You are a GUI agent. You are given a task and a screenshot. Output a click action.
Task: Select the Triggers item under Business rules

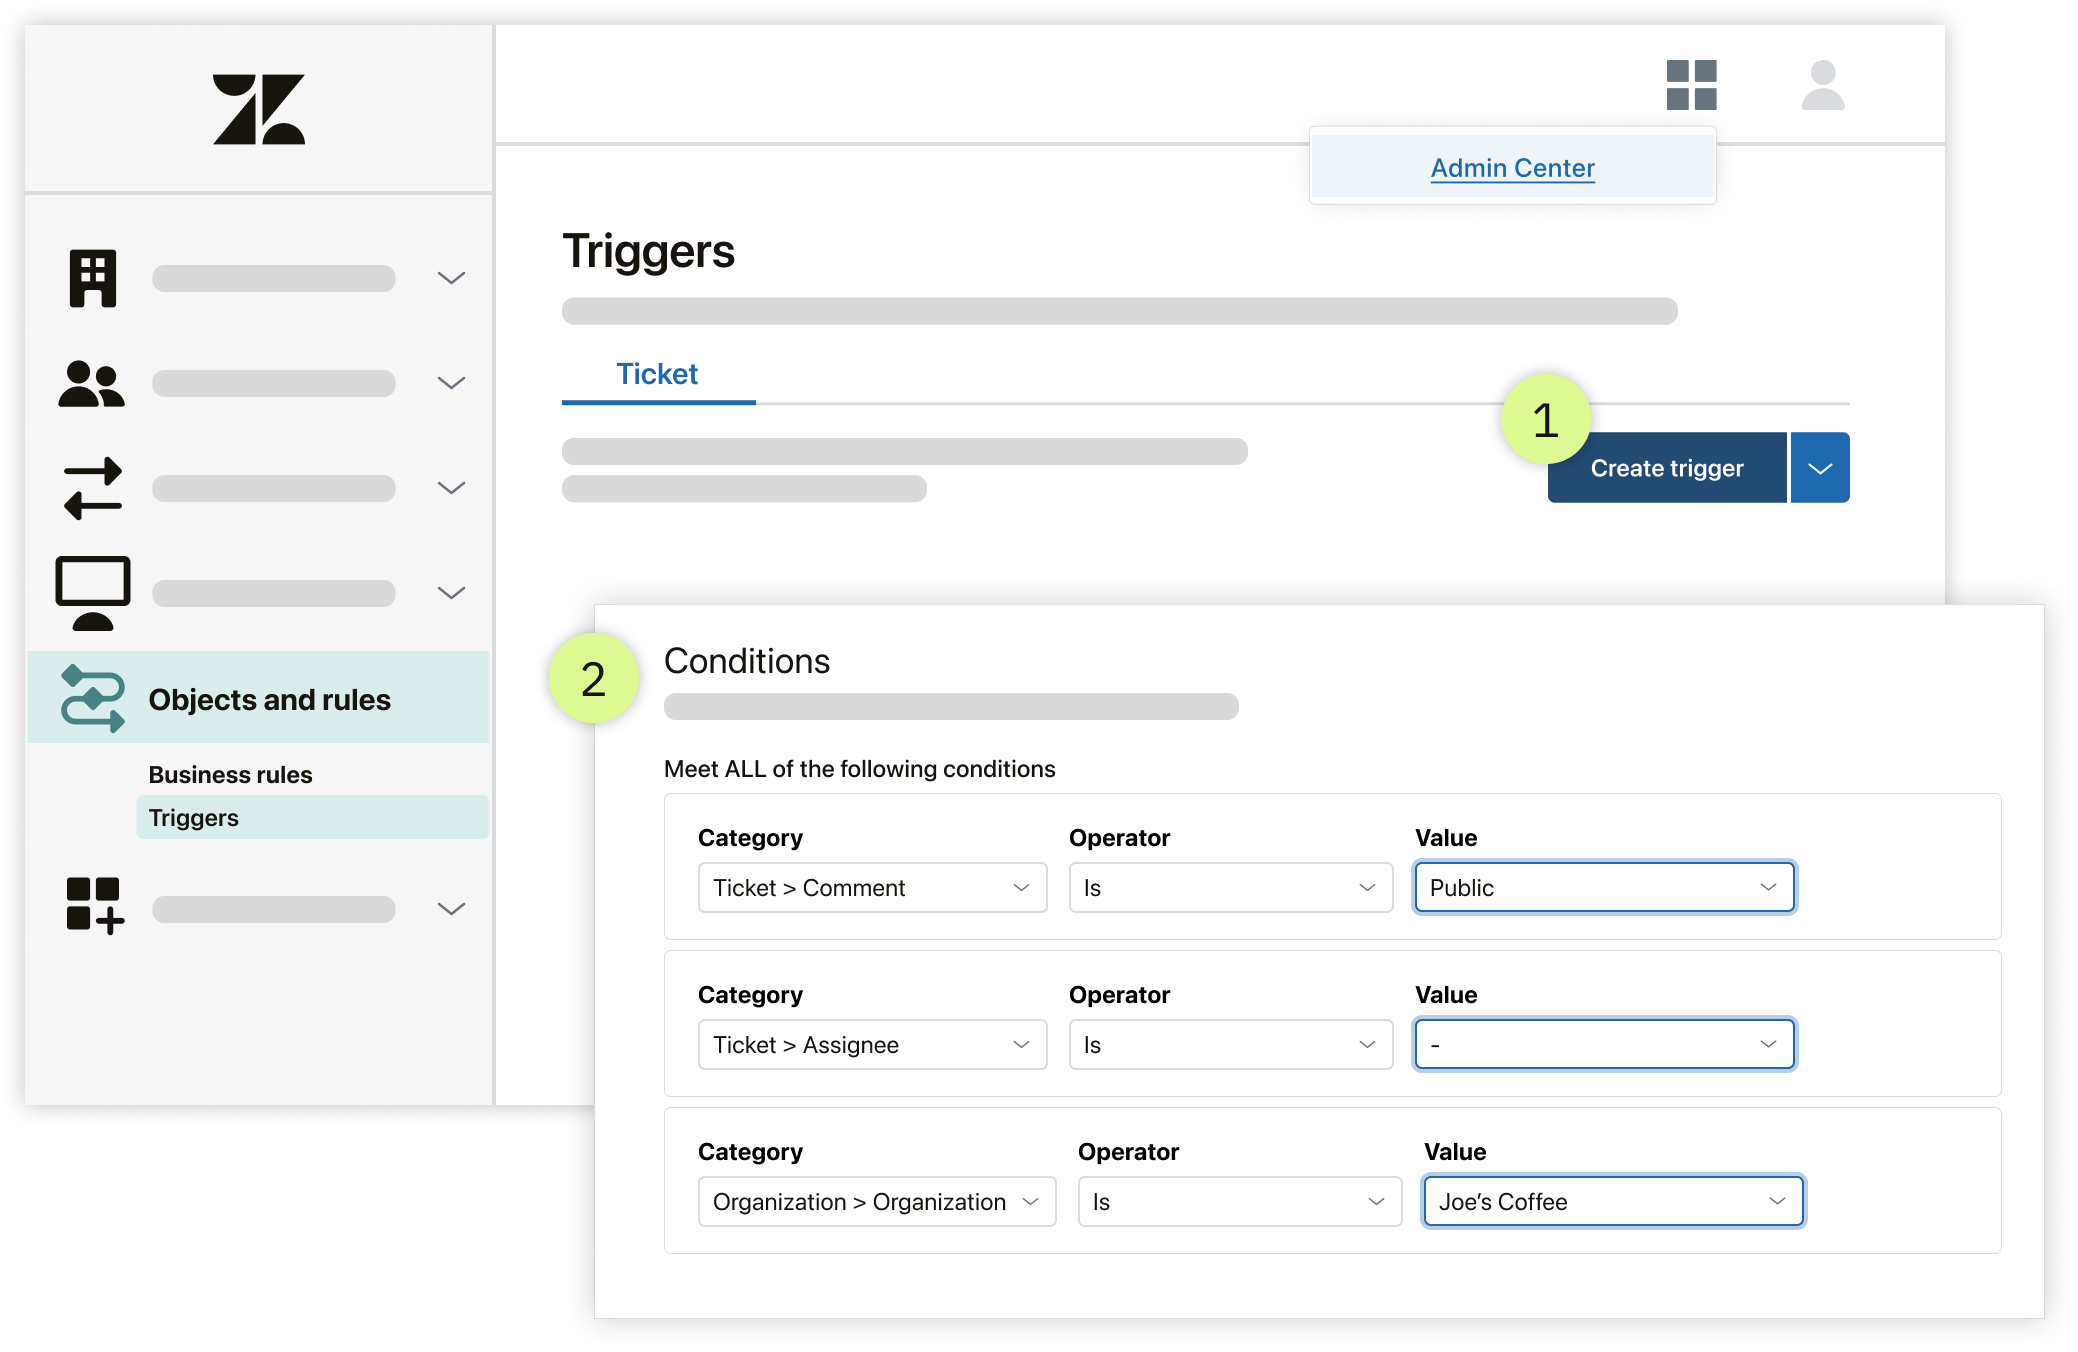click(192, 816)
